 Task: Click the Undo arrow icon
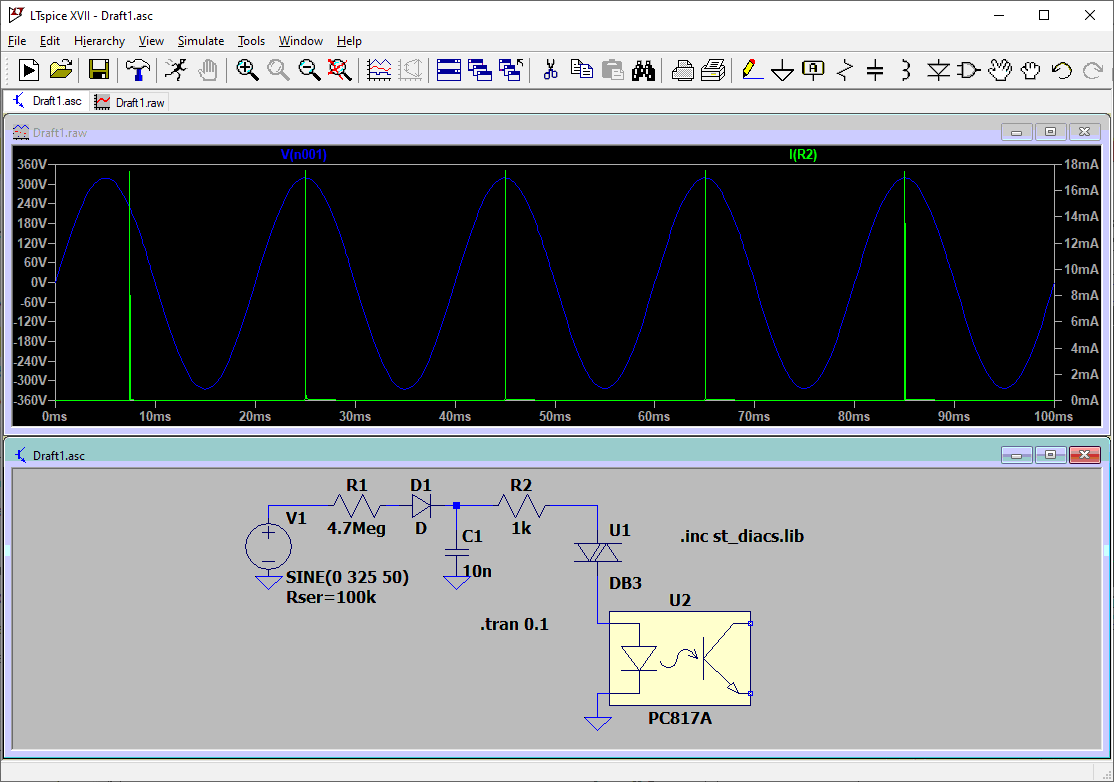pyautogui.click(x=1061, y=70)
